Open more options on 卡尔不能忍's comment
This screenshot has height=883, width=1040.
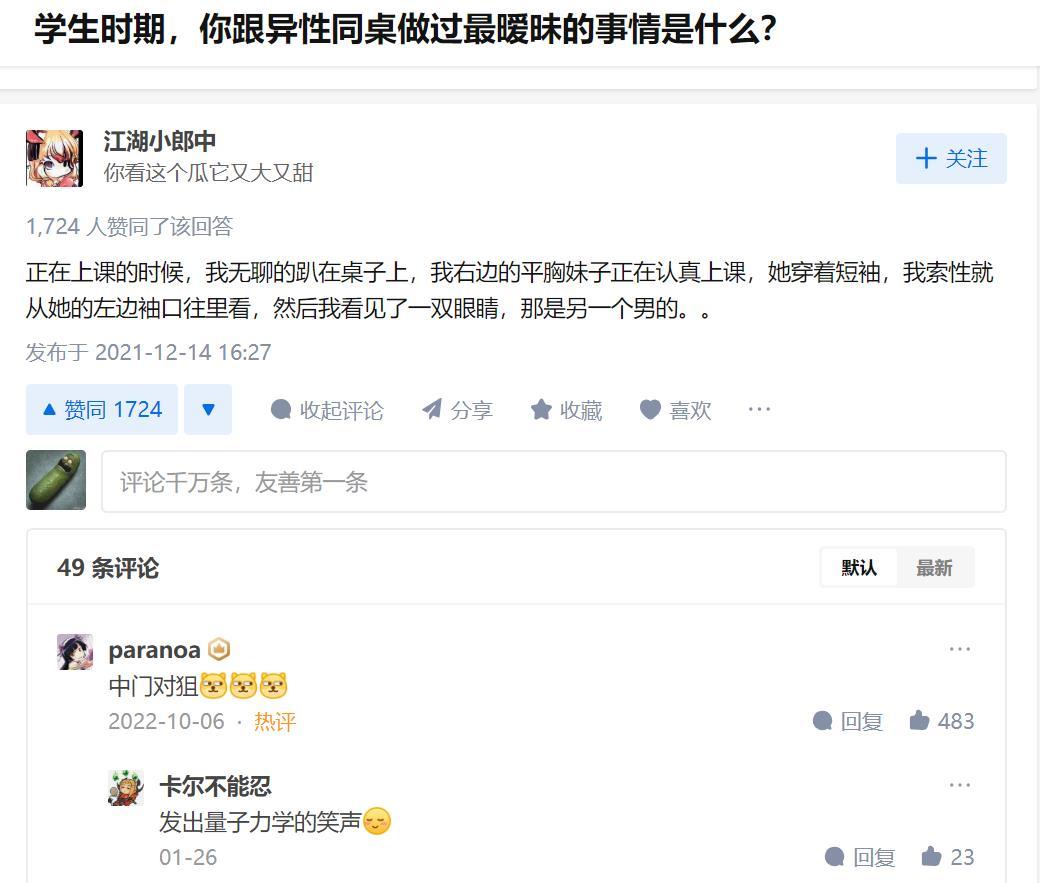coord(960,785)
